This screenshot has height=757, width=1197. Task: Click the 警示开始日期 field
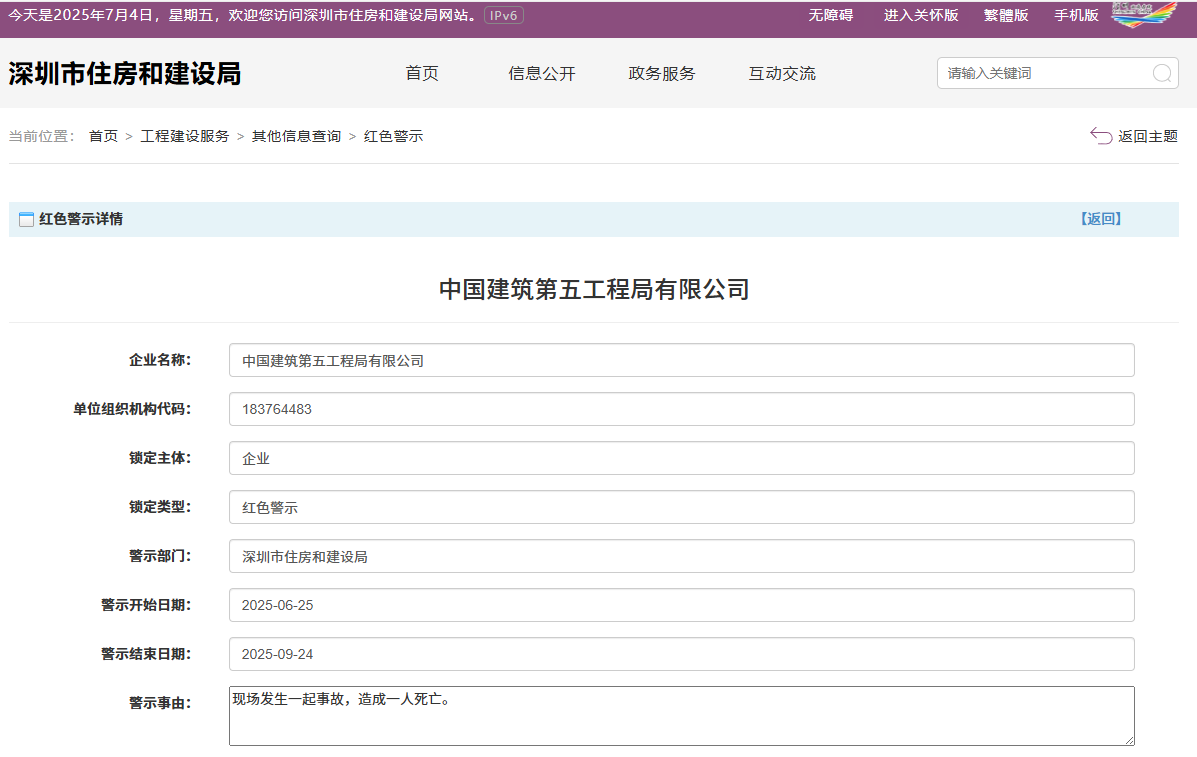(x=682, y=605)
